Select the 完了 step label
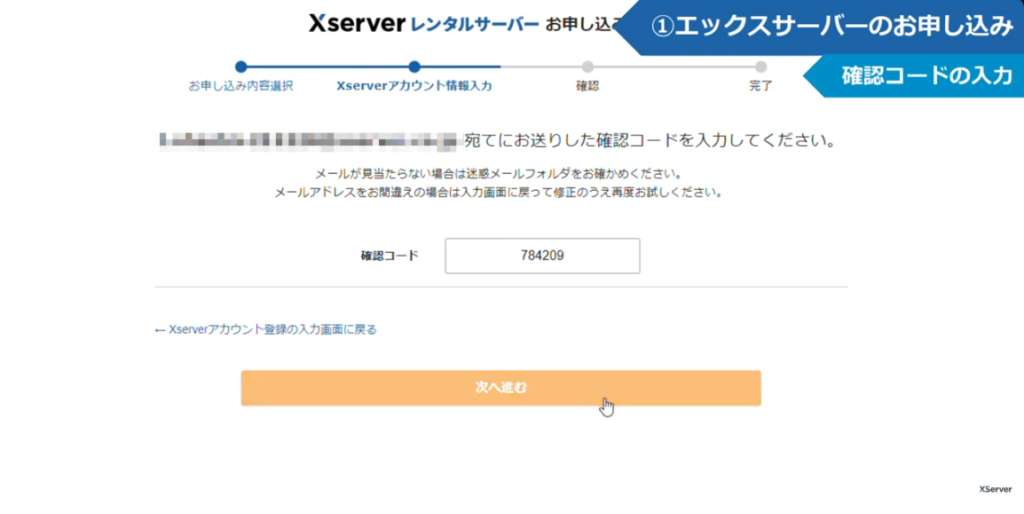Image resolution: width=1024 pixels, height=514 pixels. 761,86
